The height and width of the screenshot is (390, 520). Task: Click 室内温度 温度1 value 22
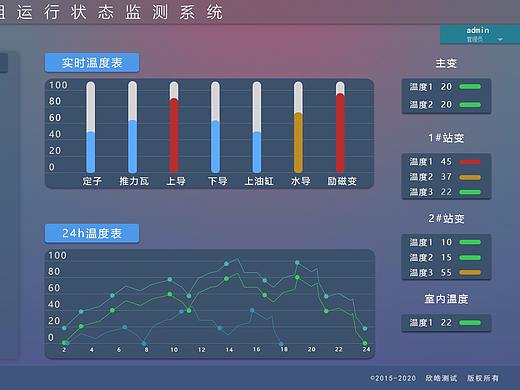tap(446, 323)
